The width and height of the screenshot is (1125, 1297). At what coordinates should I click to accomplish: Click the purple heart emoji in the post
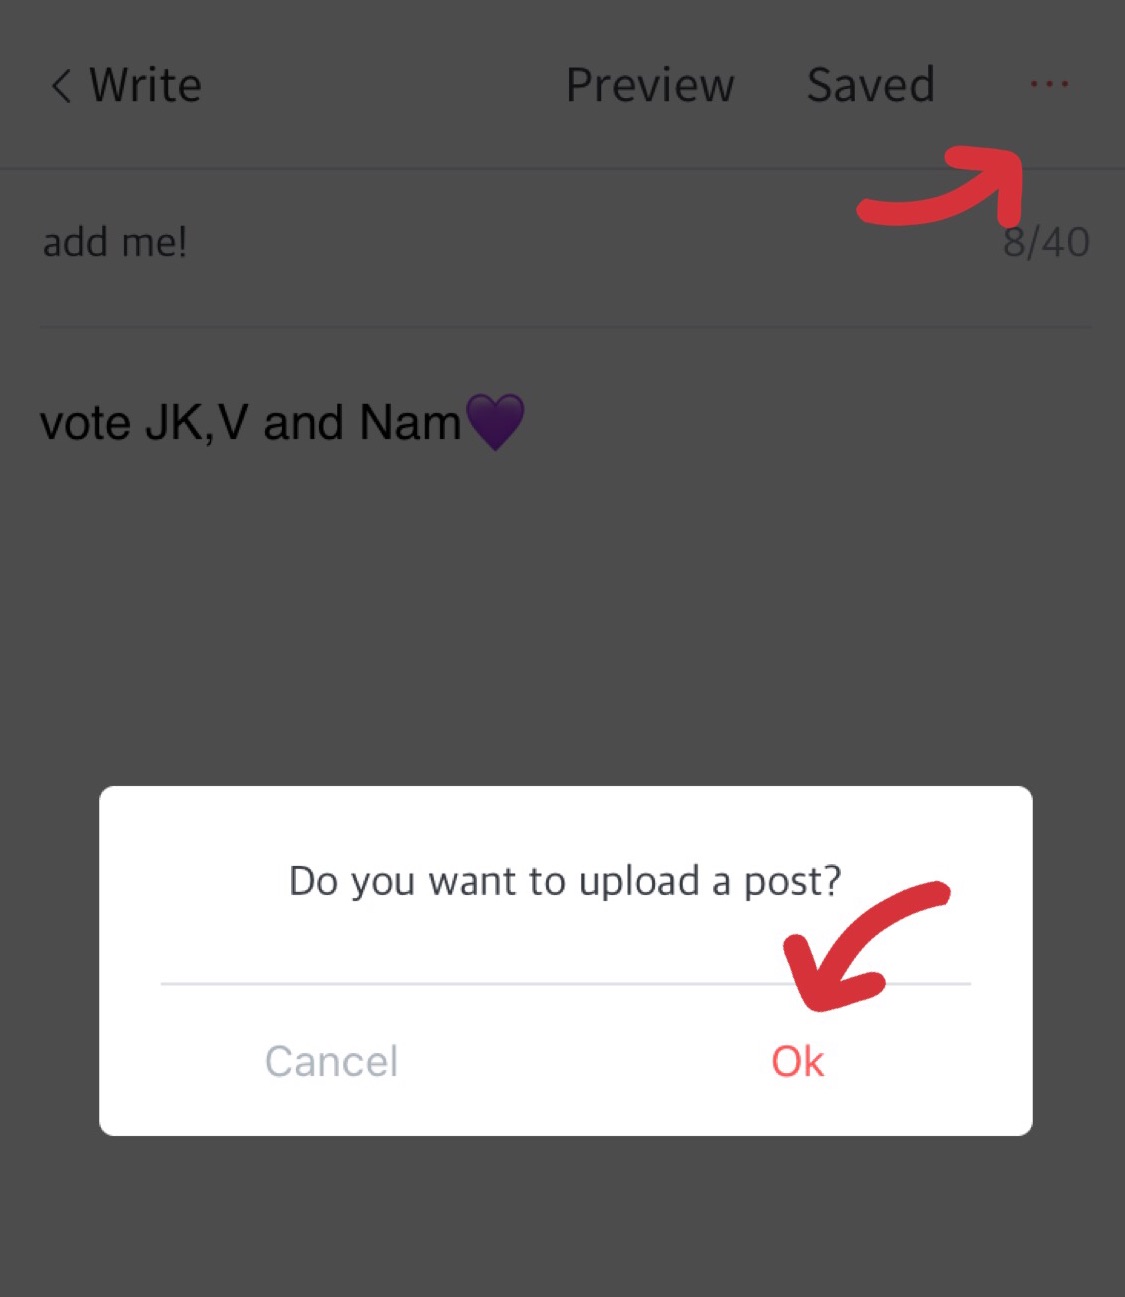click(495, 421)
